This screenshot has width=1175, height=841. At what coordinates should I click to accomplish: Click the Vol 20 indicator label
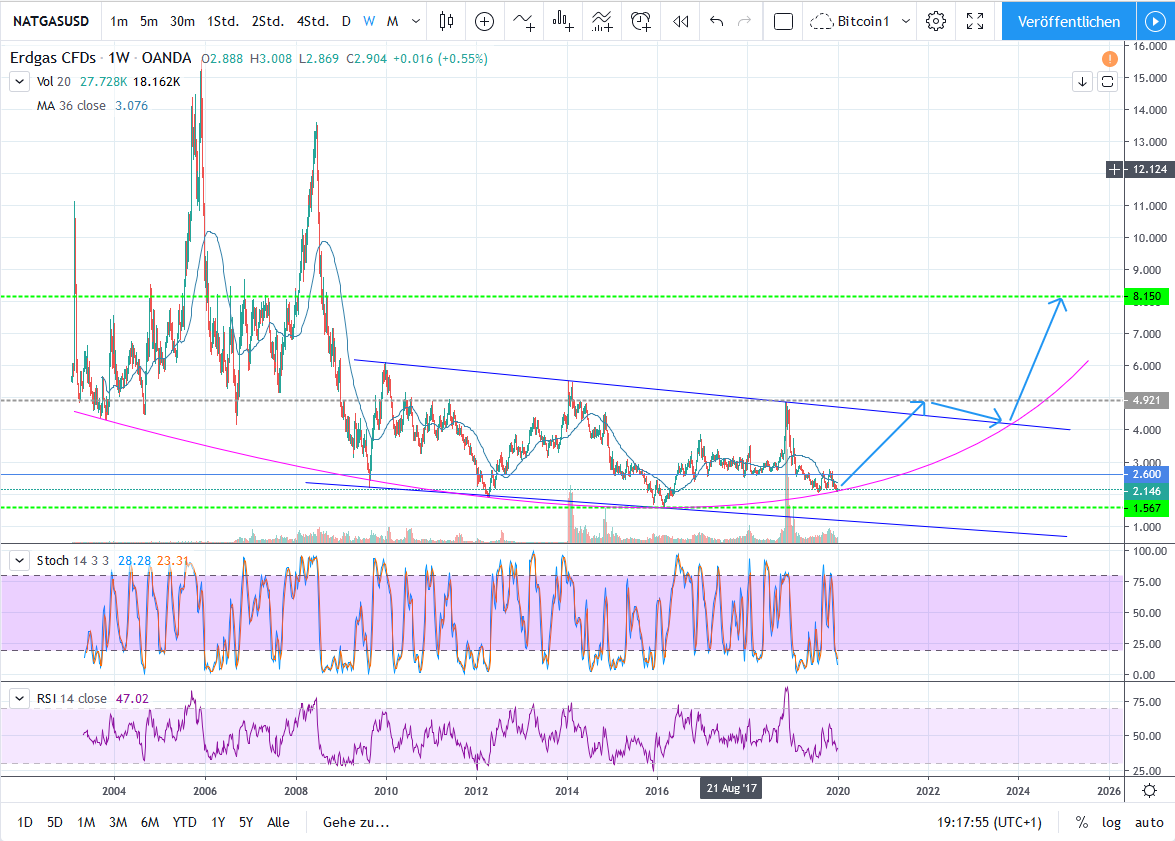(53, 82)
